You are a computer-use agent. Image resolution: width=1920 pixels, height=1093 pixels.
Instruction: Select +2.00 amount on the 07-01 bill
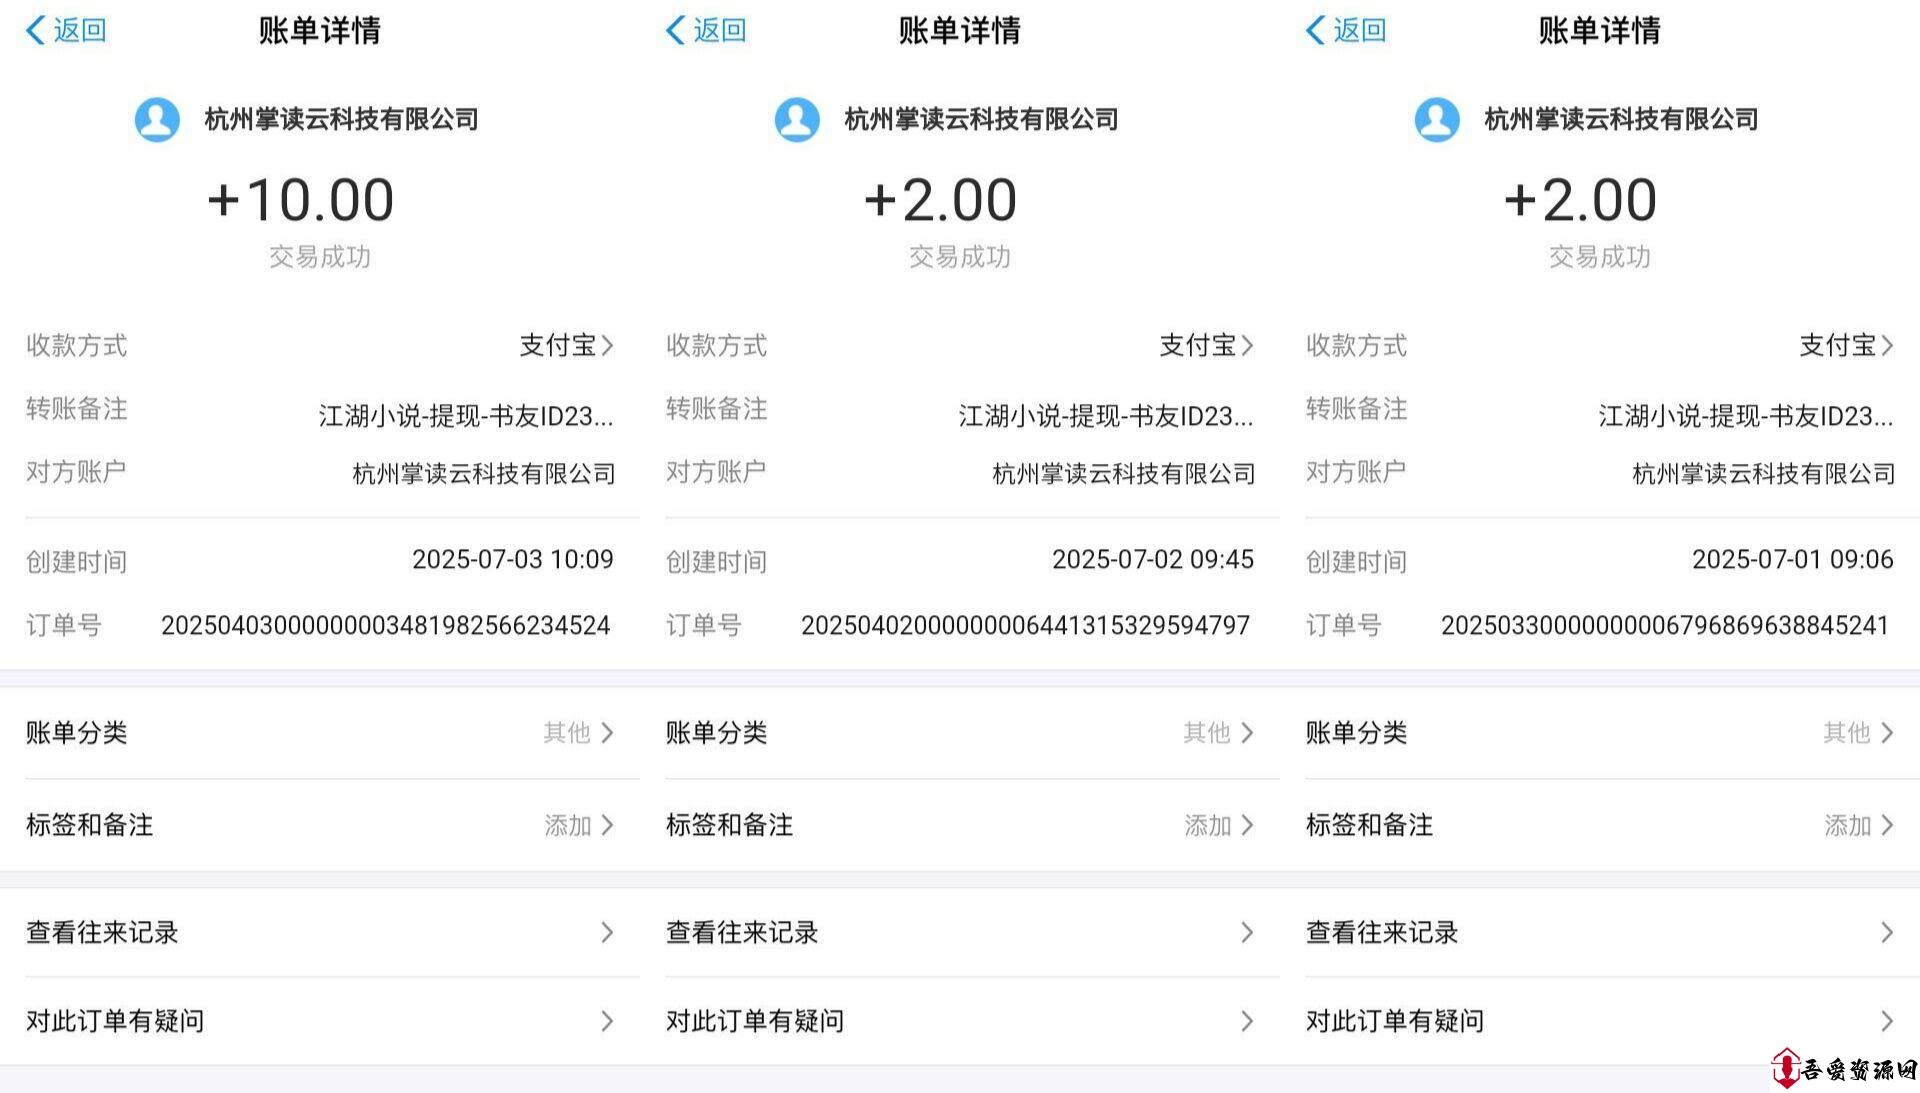click(1580, 199)
